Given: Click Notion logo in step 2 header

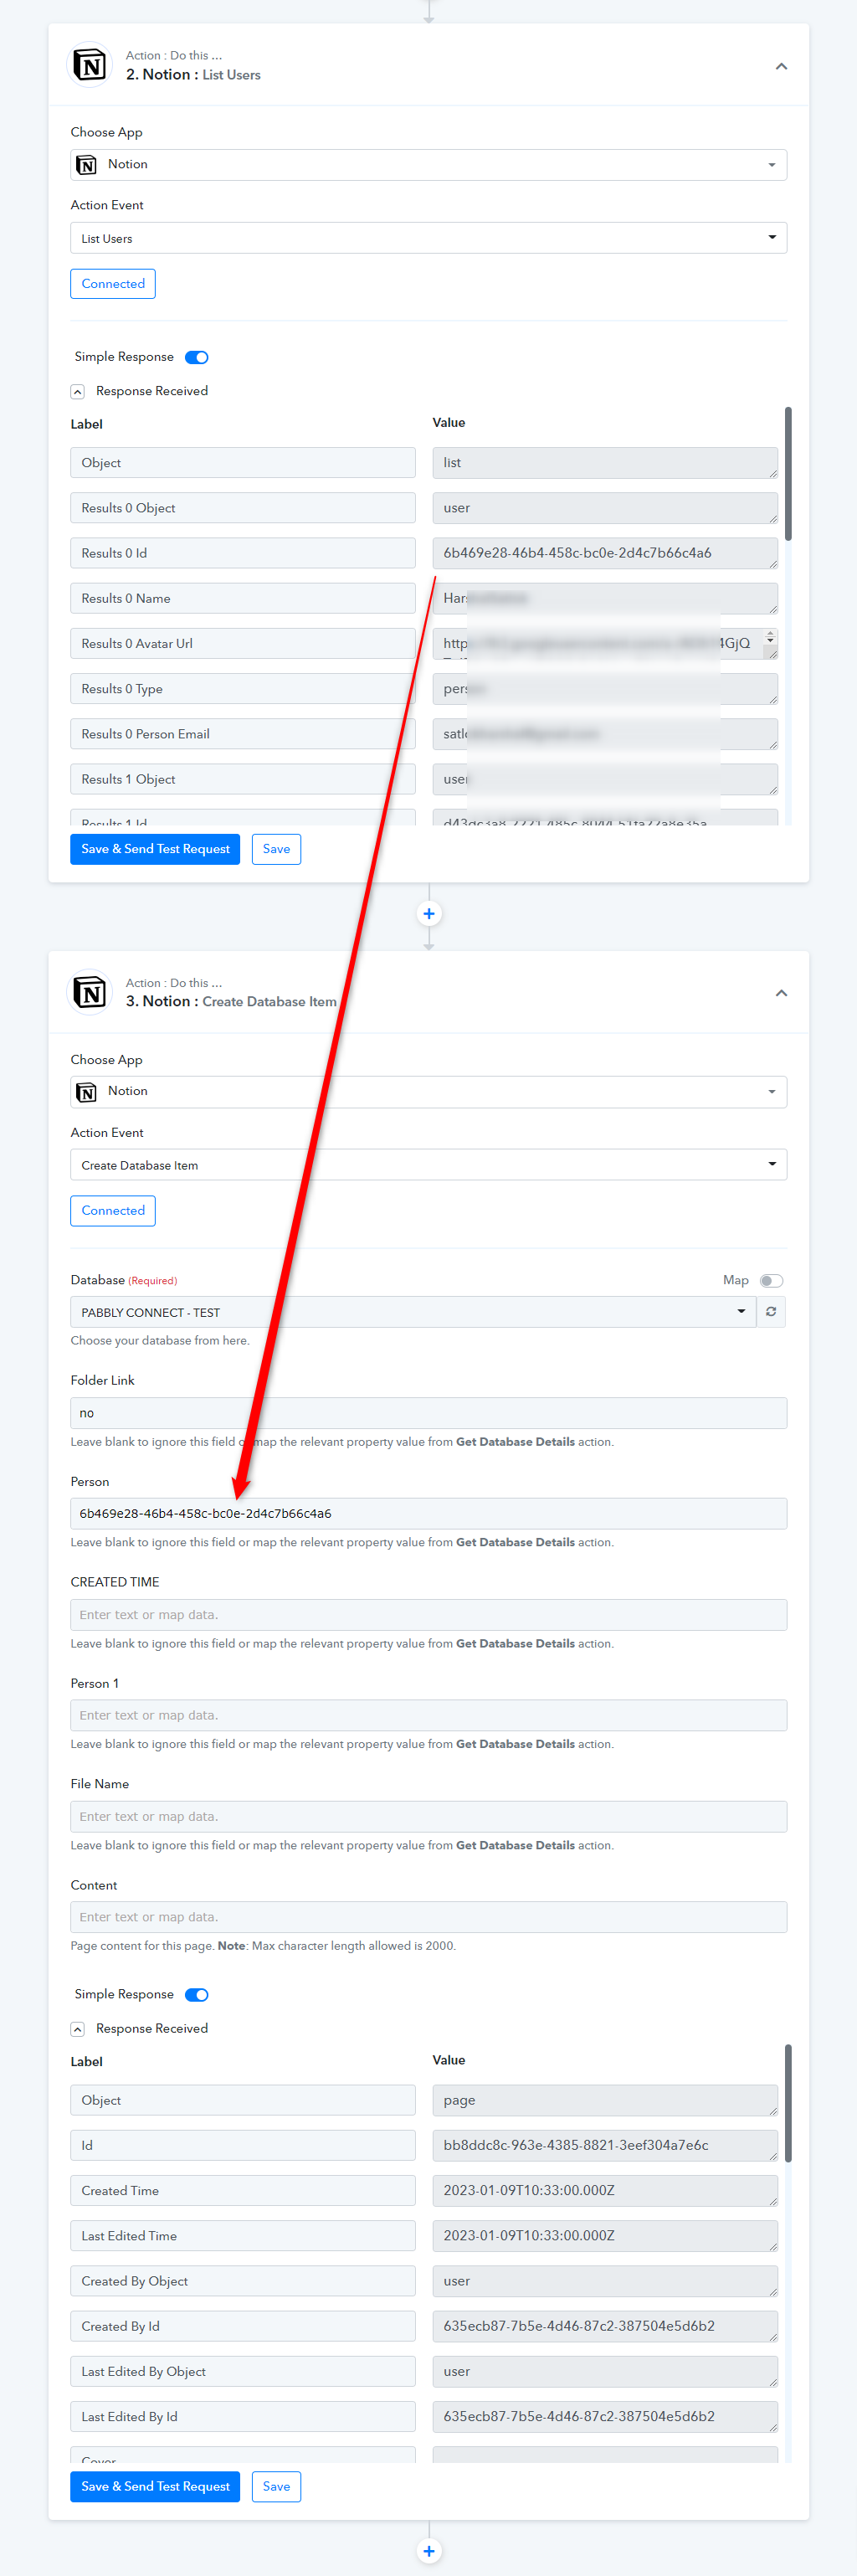Looking at the screenshot, I should click(89, 66).
